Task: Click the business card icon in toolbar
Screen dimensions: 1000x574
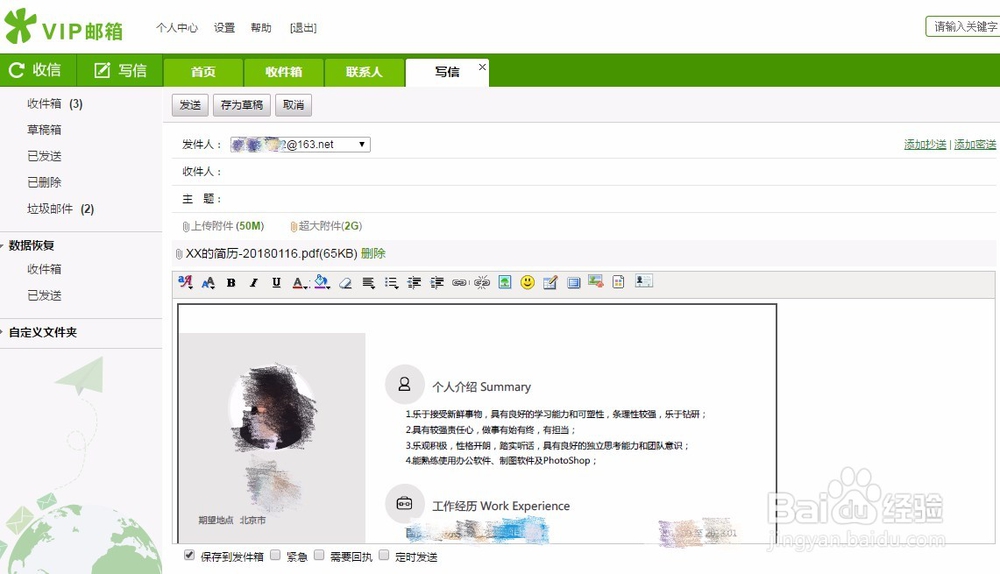Action: 643,281
